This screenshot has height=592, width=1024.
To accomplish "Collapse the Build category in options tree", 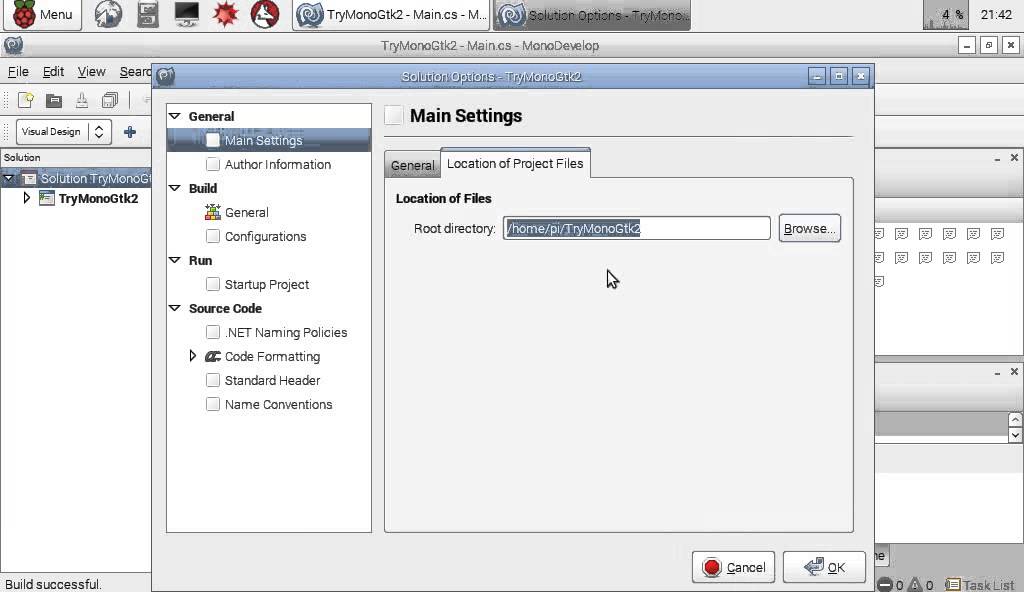I will pyautogui.click(x=174, y=188).
